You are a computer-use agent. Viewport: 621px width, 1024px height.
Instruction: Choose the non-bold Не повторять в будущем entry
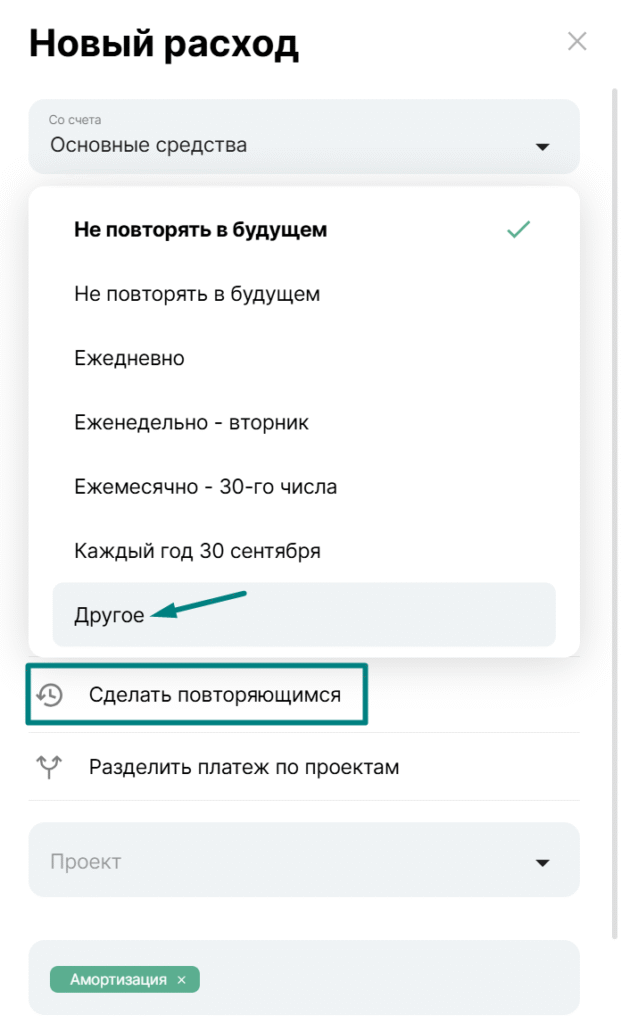[x=197, y=294]
